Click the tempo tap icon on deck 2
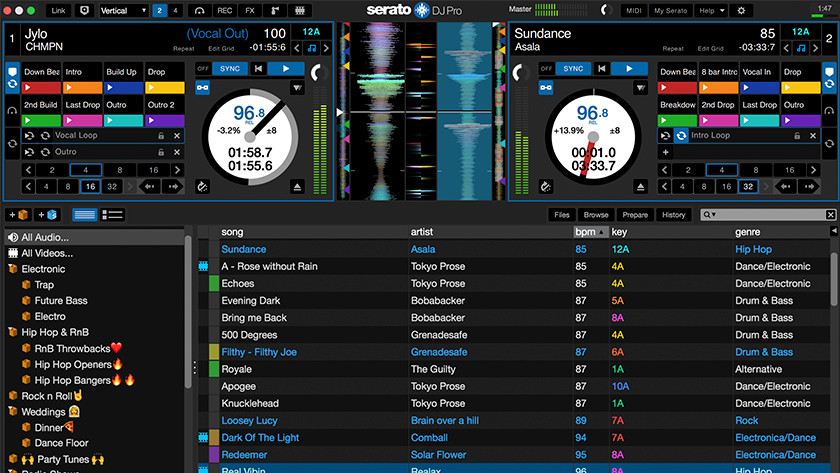 tap(545, 186)
